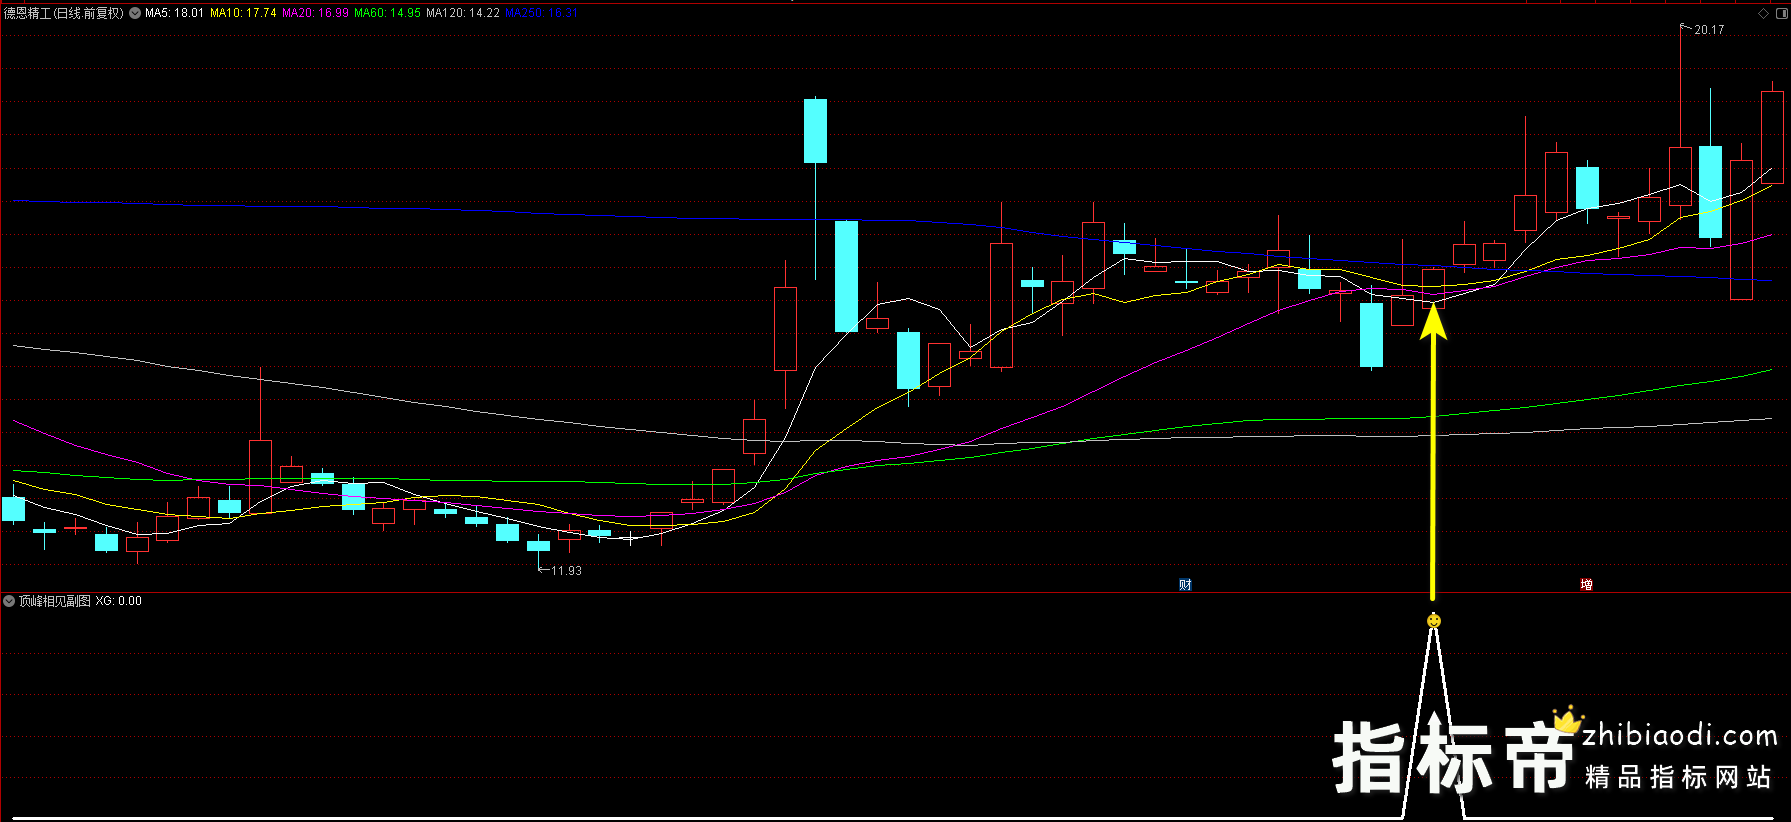Click the red 增 marker on the time axis
Viewport: 1791px width, 822px height.
point(1586,585)
